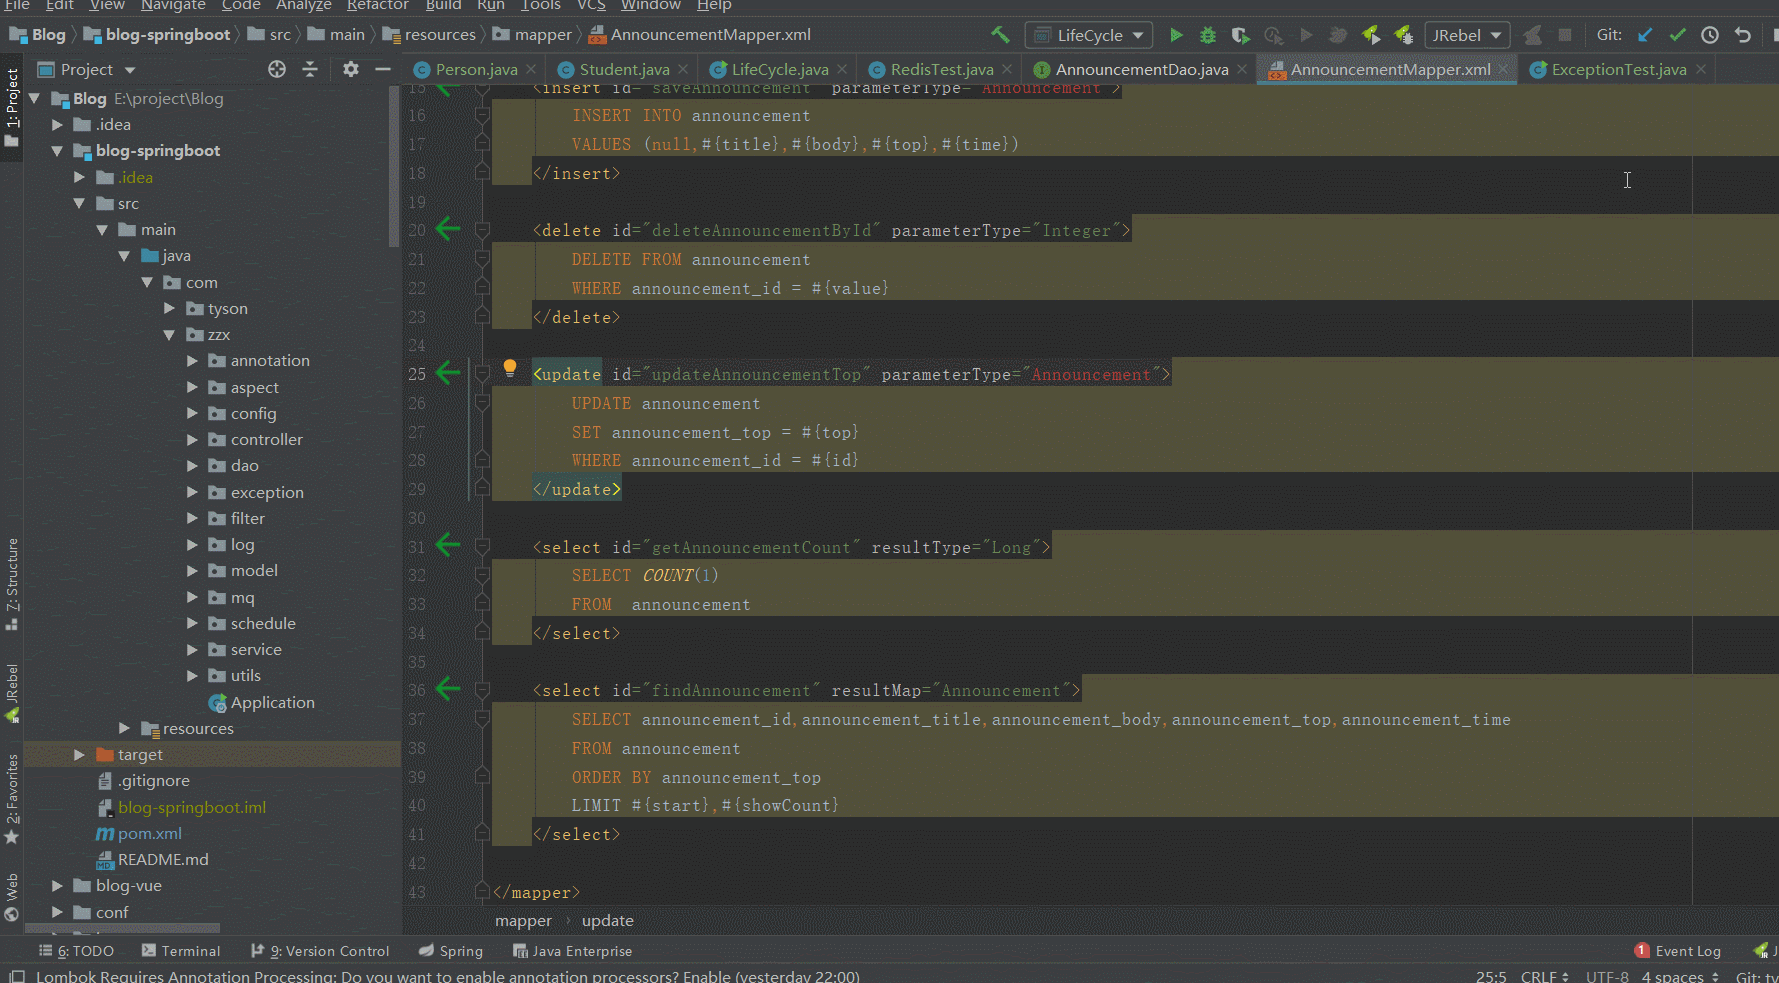Viewport: 1779px width, 983px height.
Task: Expand the controller package
Action: pos(192,439)
